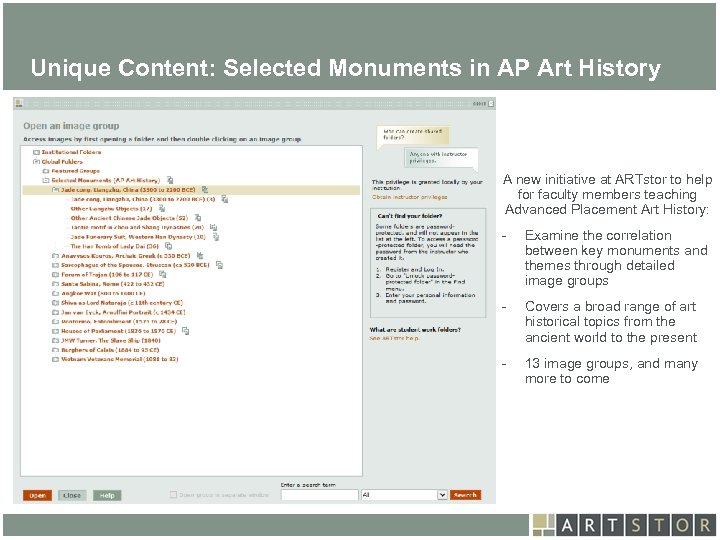
Task: Click the Angkor Wat folder icon
Action: point(55,293)
